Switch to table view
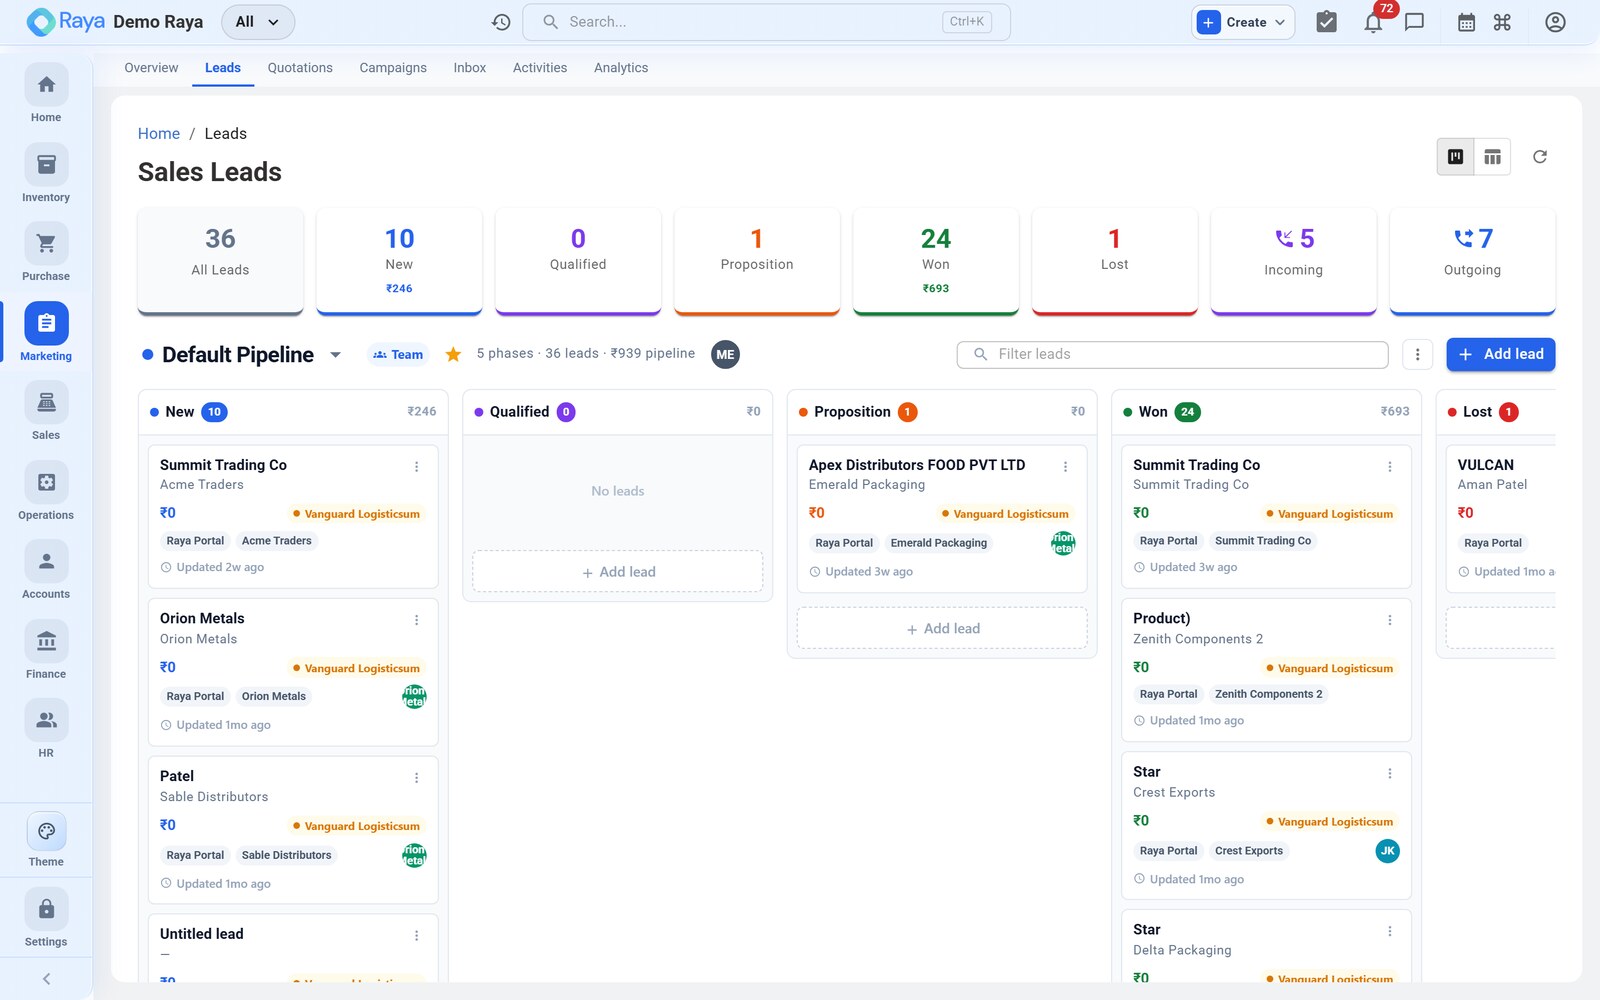This screenshot has width=1600, height=1000. (1492, 157)
